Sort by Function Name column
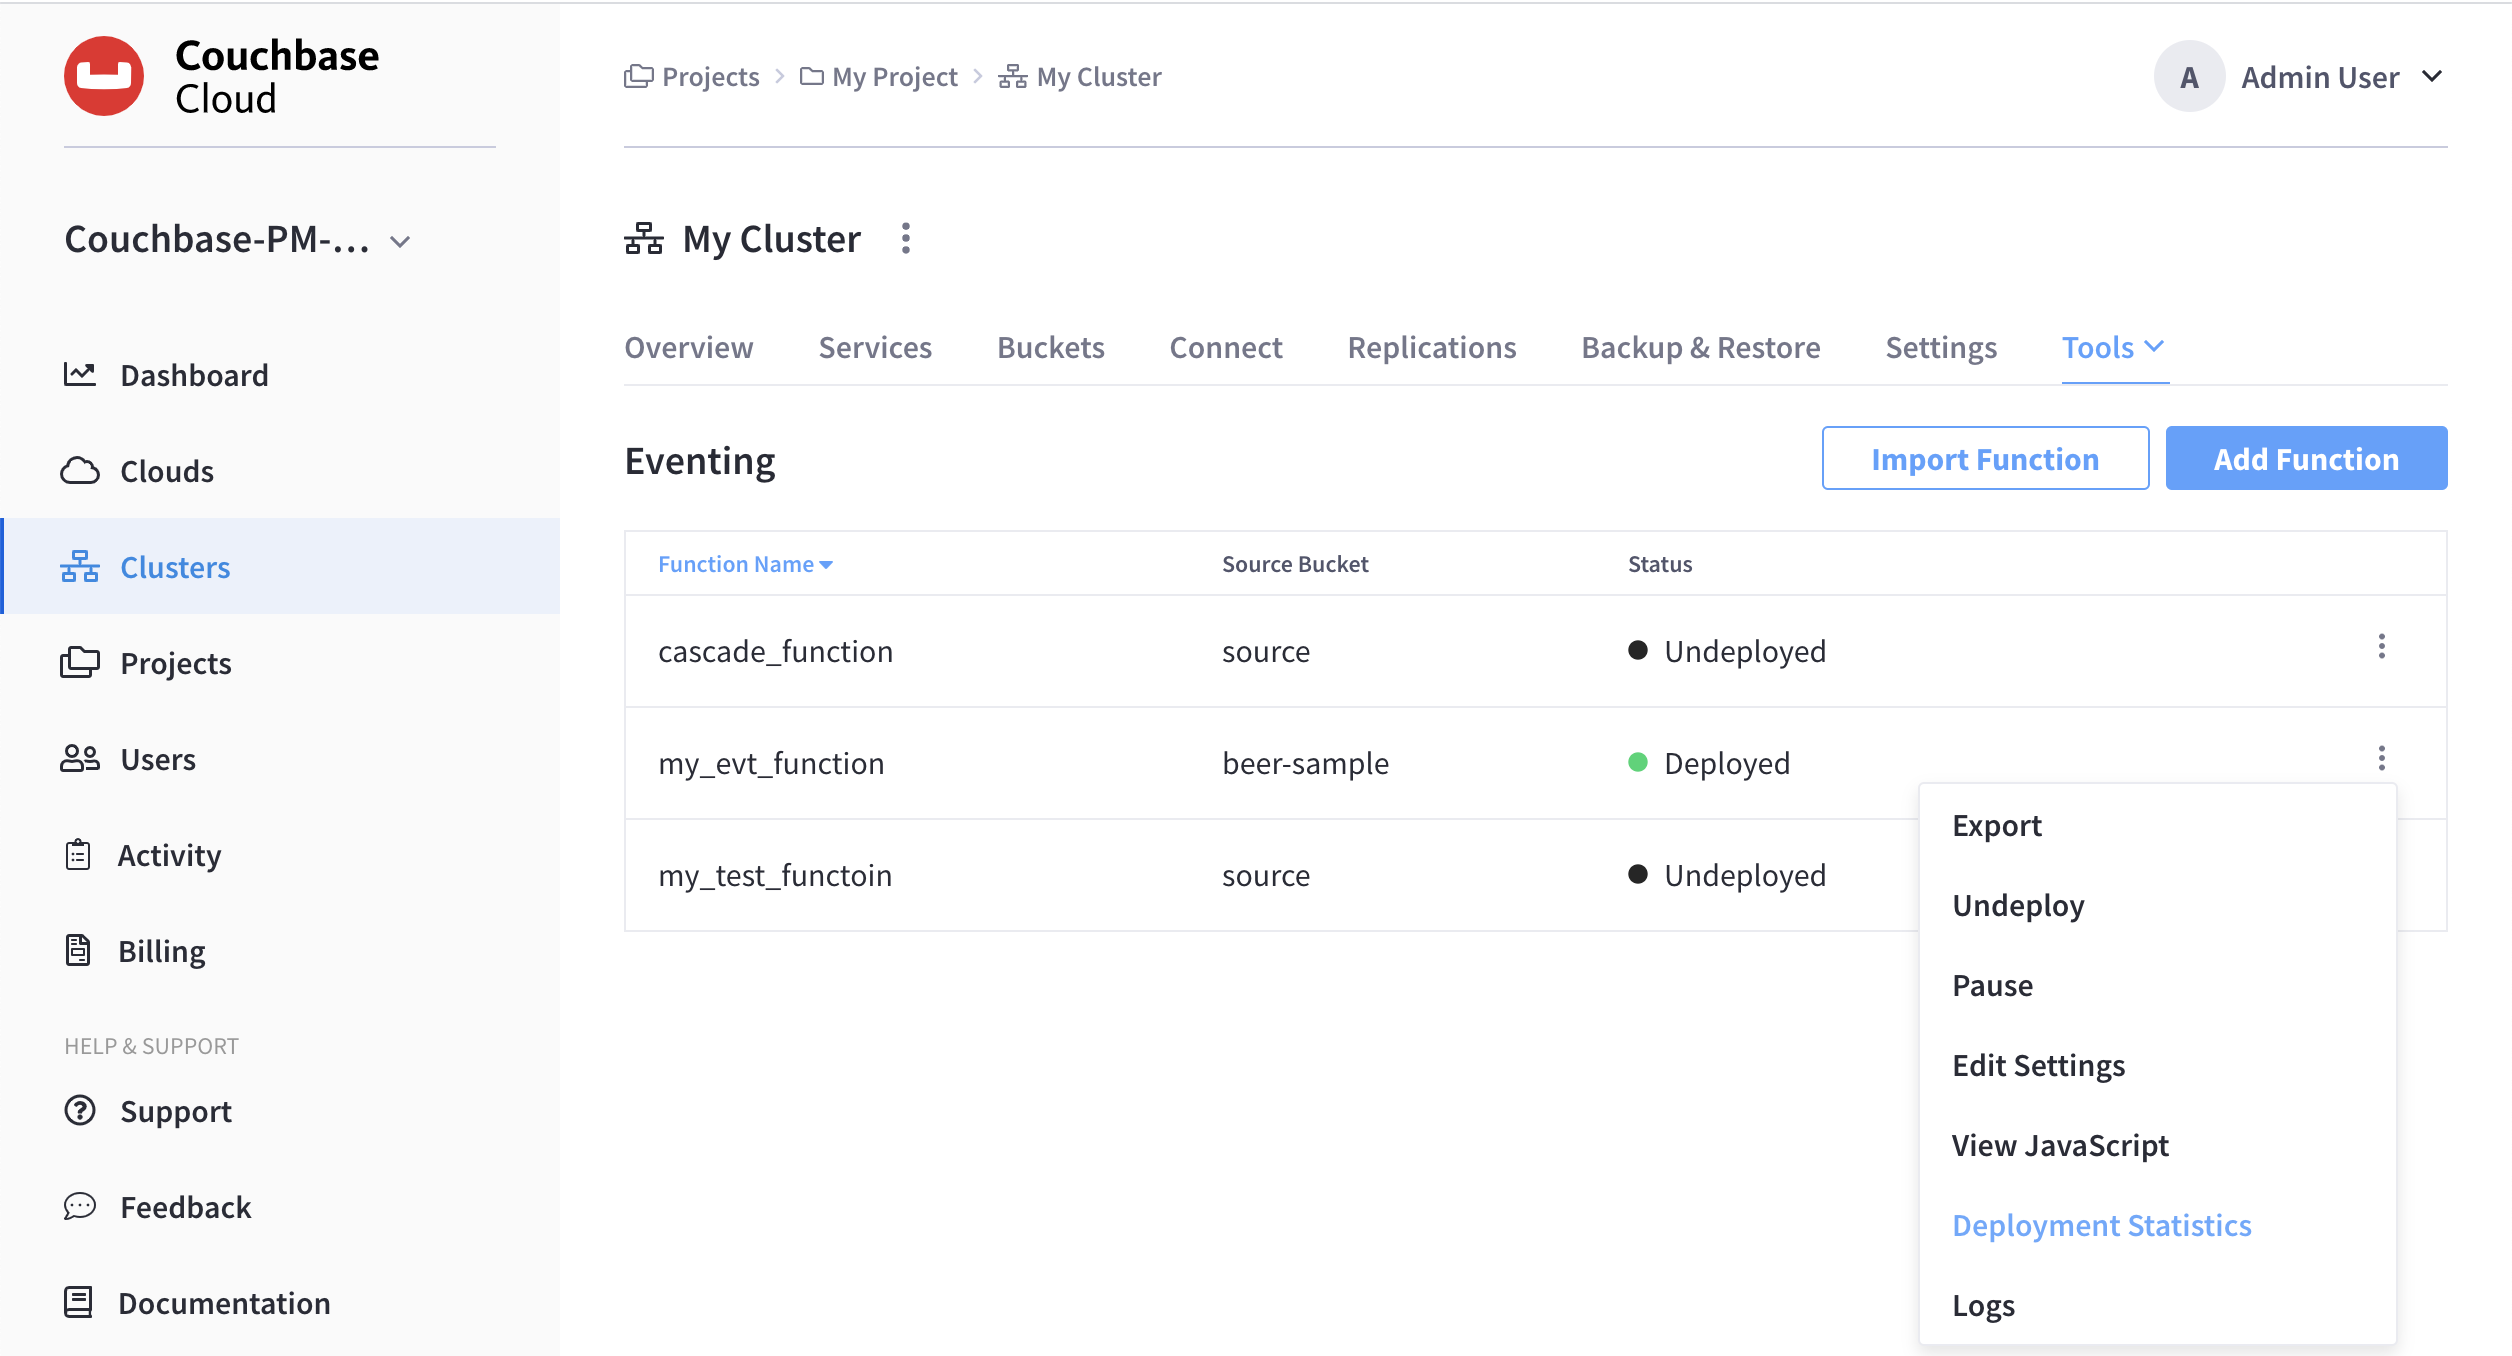 745,564
